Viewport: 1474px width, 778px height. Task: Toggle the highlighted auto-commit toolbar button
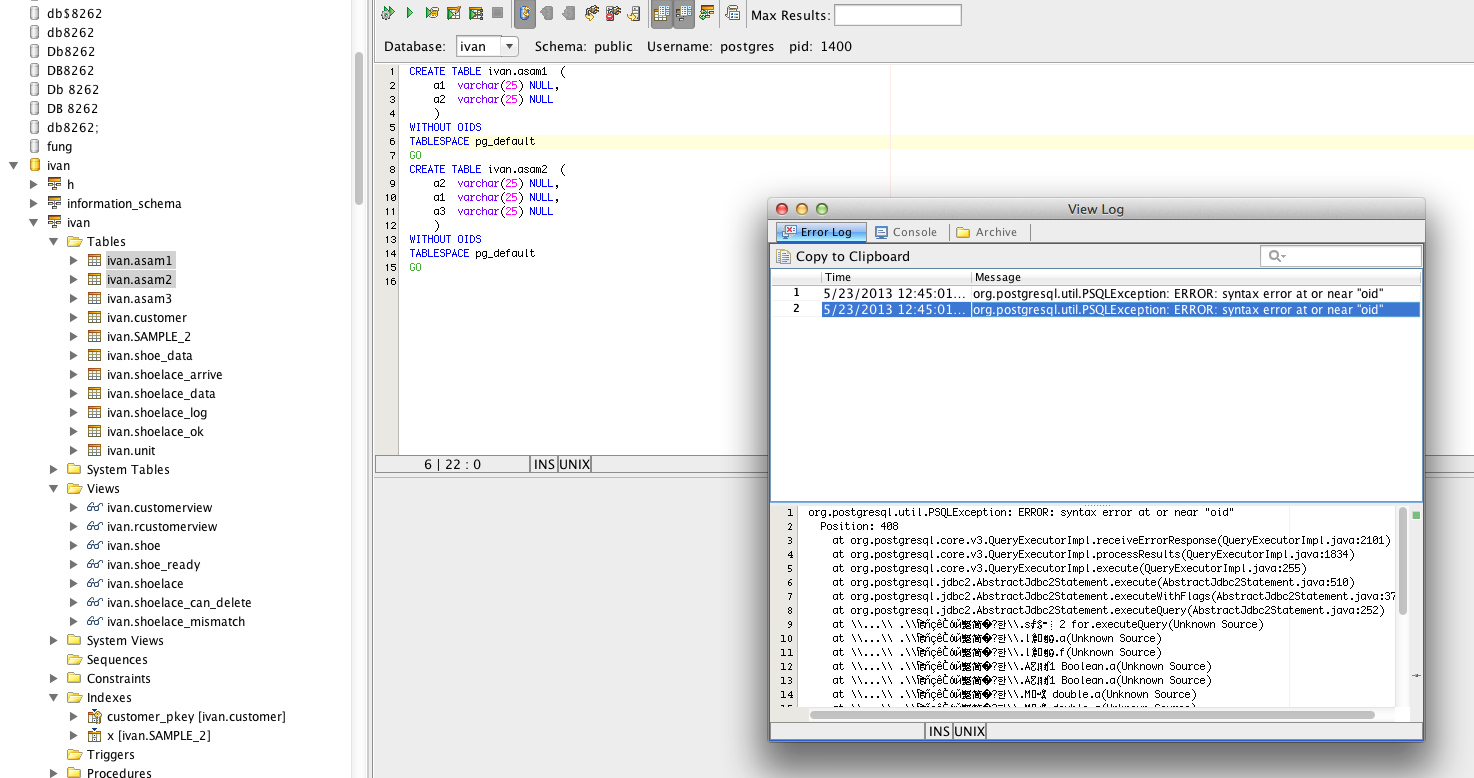tap(525, 13)
